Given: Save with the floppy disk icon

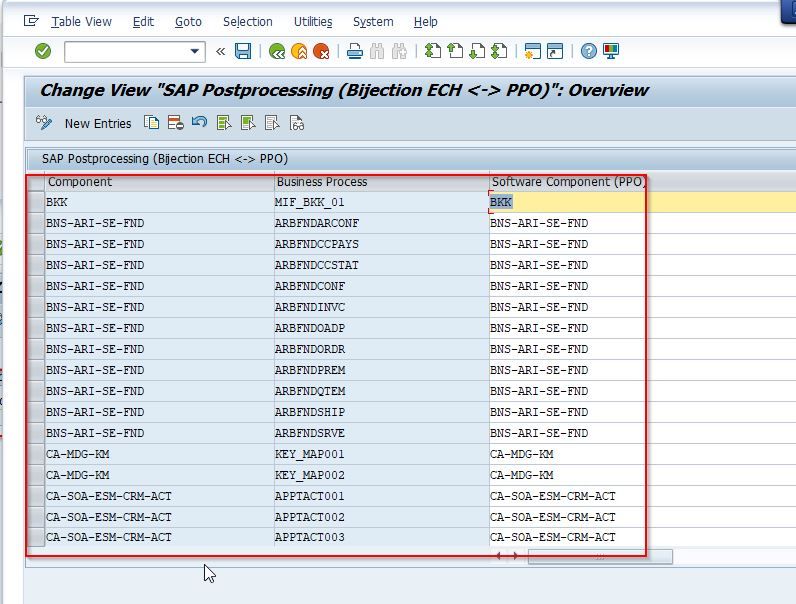Looking at the screenshot, I should click(243, 51).
